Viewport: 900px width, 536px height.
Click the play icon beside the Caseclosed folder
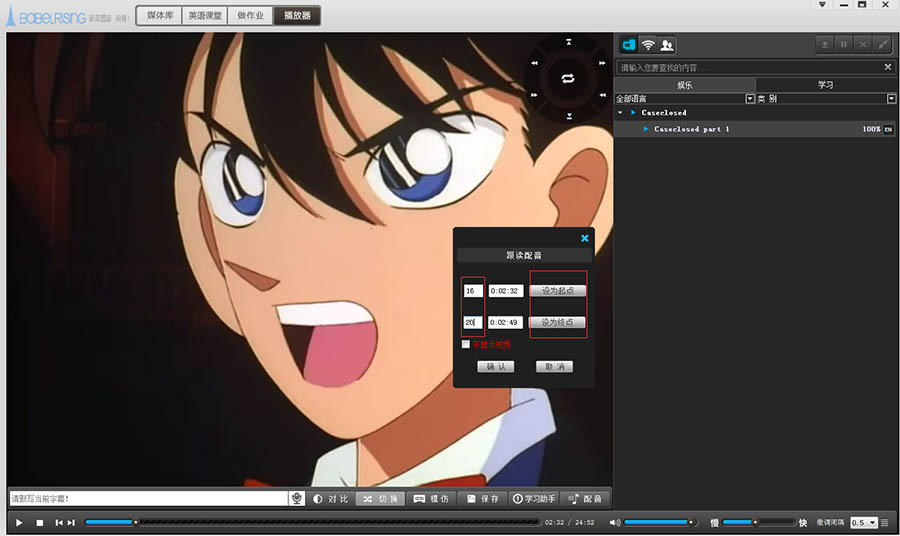click(x=633, y=112)
